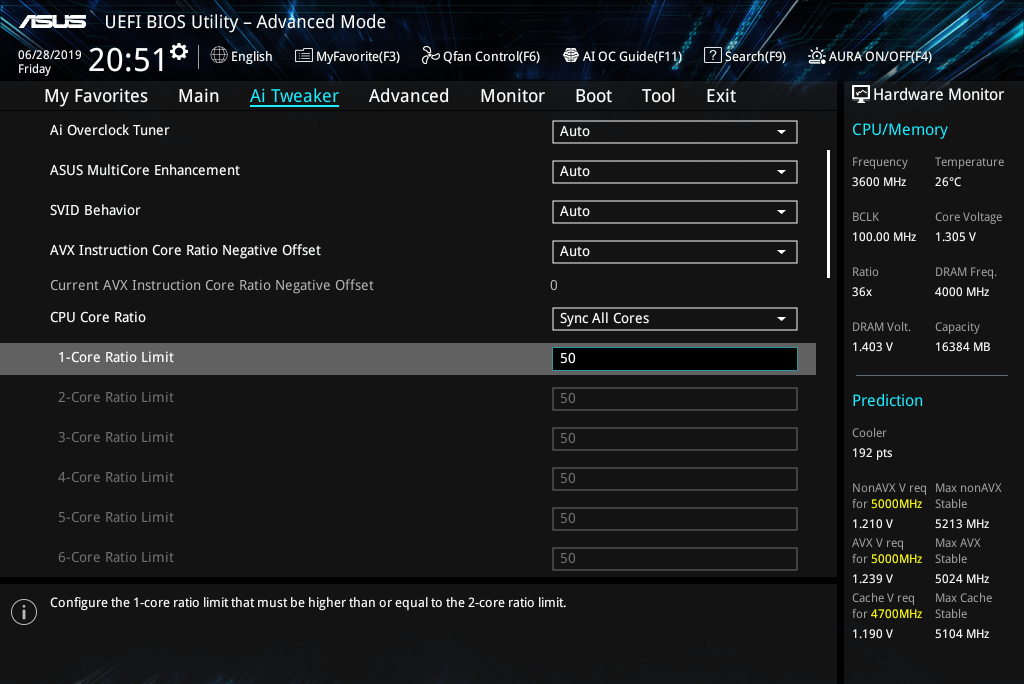Open the Monitor tab
This screenshot has height=684, width=1024.
click(x=512, y=96)
